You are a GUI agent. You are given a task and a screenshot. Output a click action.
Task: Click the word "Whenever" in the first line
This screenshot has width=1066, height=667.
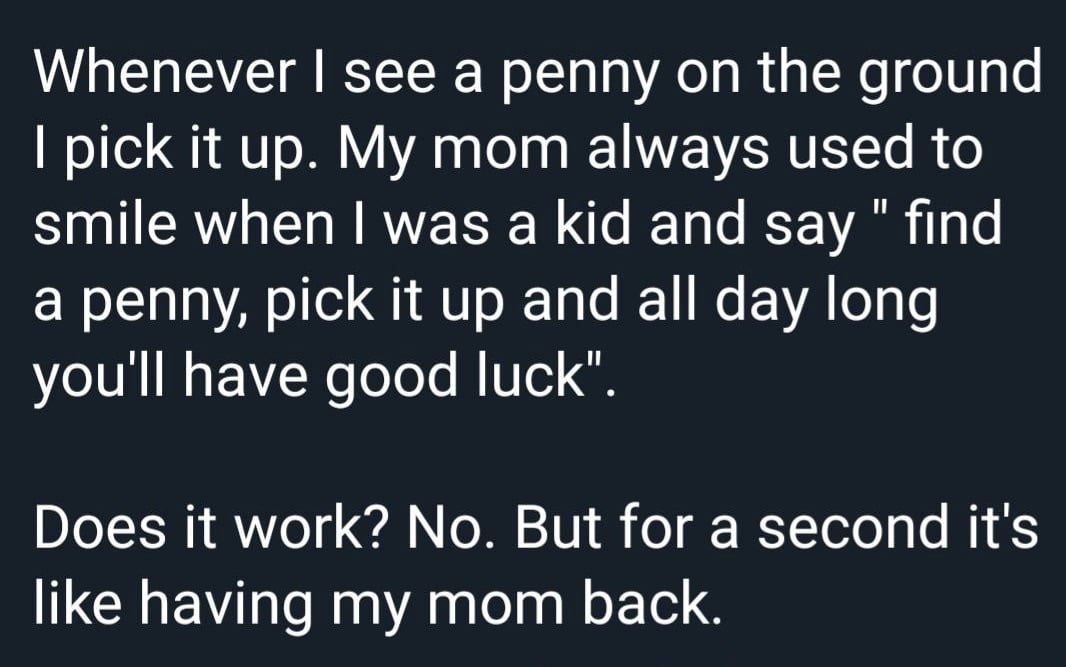click(x=165, y=72)
